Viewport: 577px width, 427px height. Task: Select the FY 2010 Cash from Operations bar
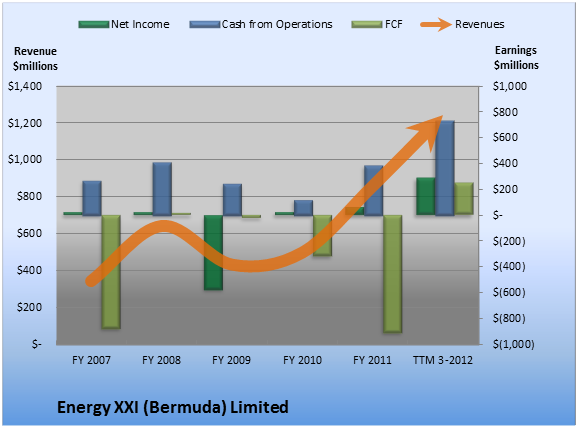click(304, 208)
